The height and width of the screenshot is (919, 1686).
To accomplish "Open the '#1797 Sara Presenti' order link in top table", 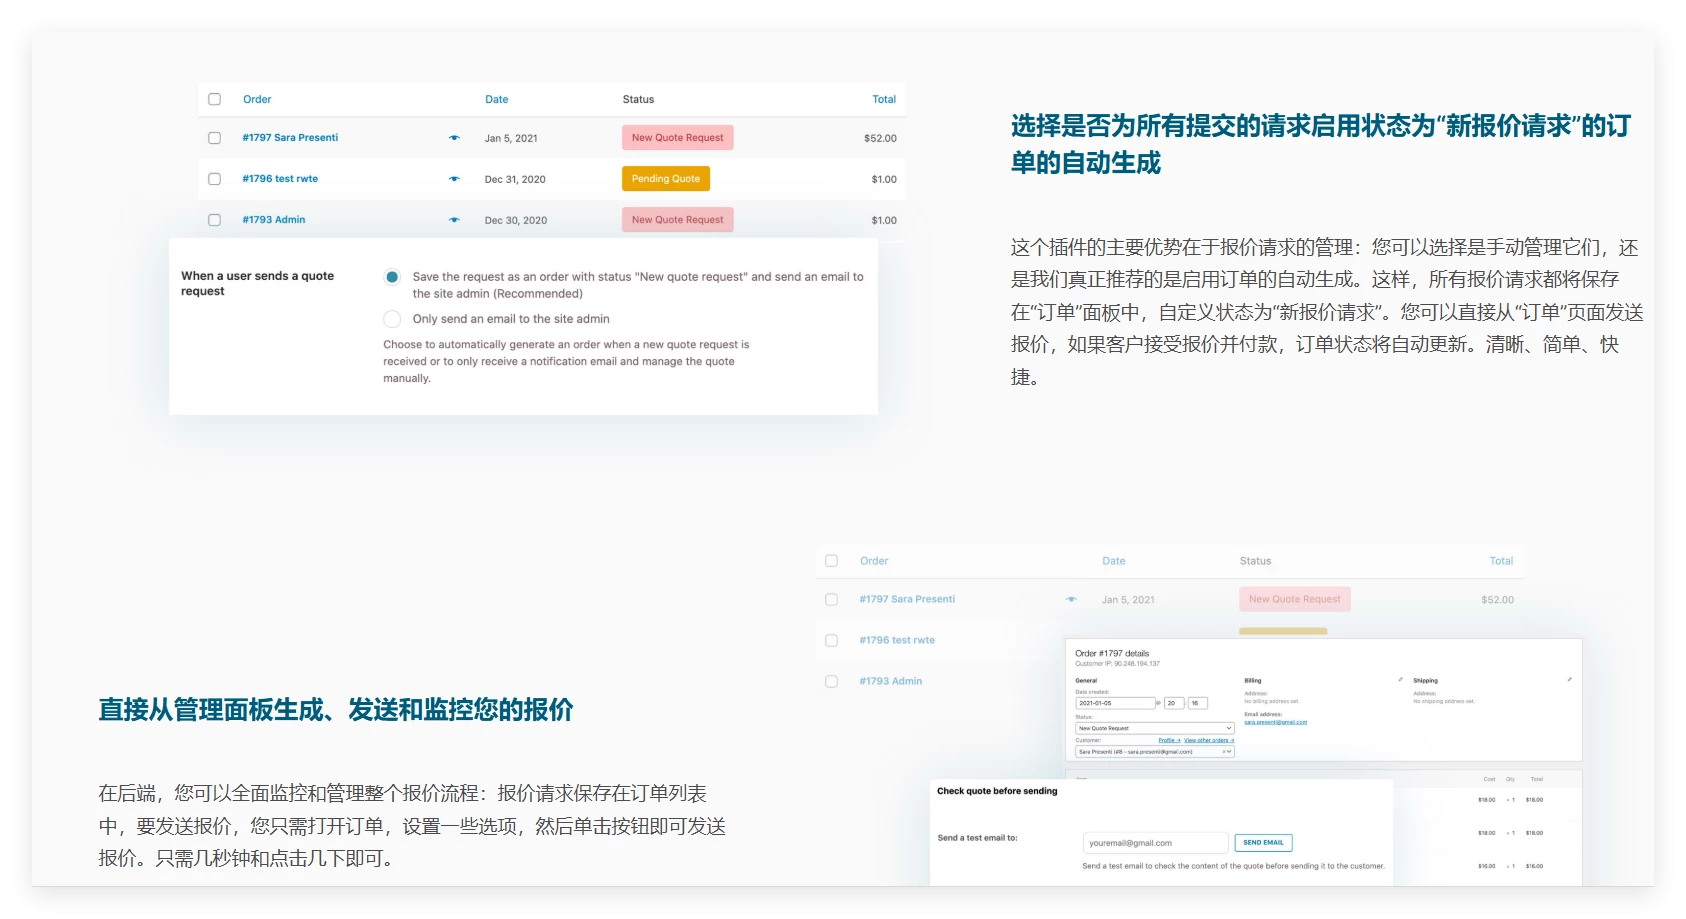I will (x=290, y=138).
